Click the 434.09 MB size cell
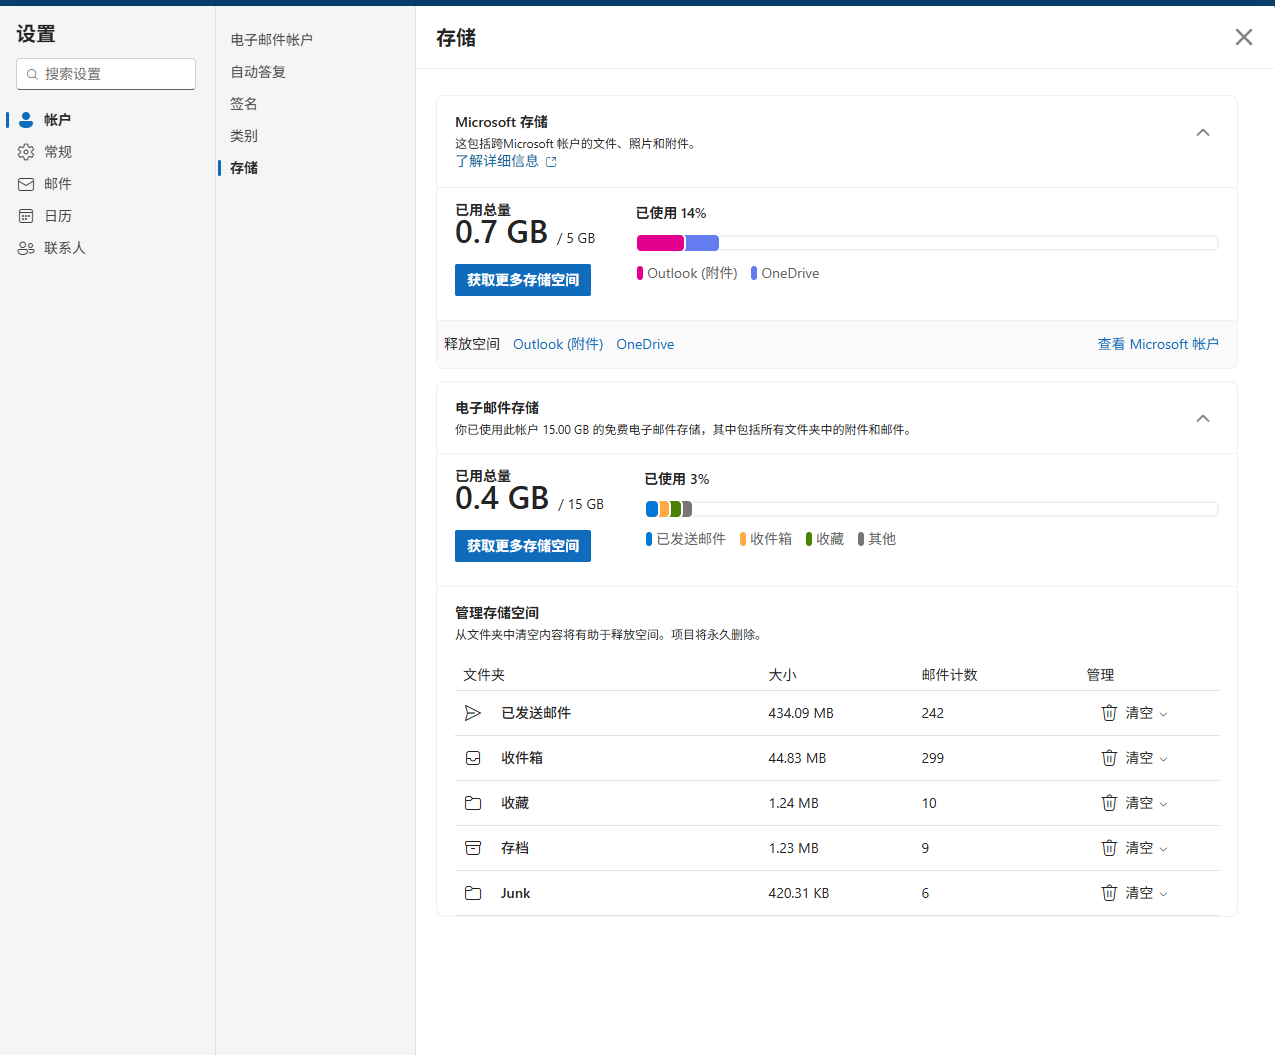Image resolution: width=1275 pixels, height=1055 pixels. pos(801,713)
